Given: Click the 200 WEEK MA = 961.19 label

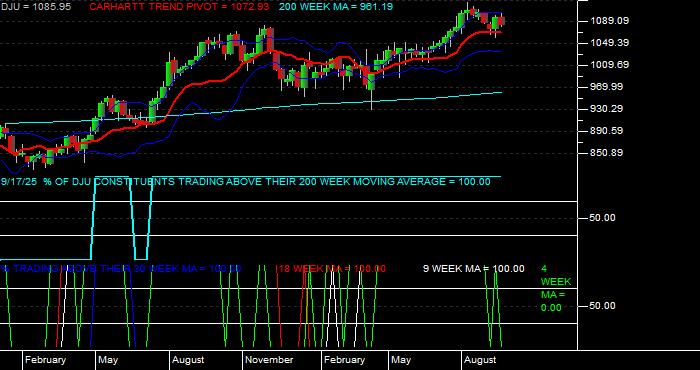Looking at the screenshot, I should (x=336, y=7).
